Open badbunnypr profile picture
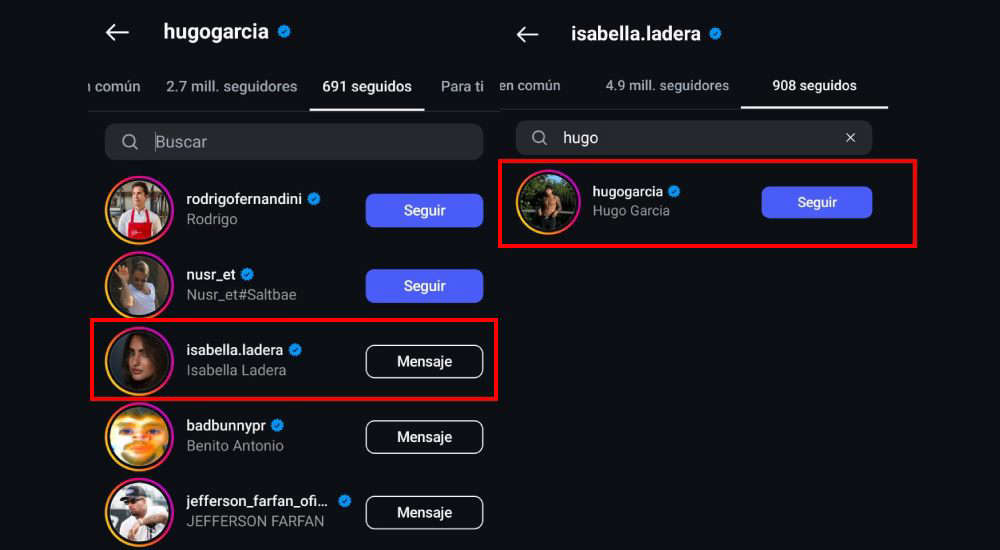The image size is (1000, 550). coord(139,437)
